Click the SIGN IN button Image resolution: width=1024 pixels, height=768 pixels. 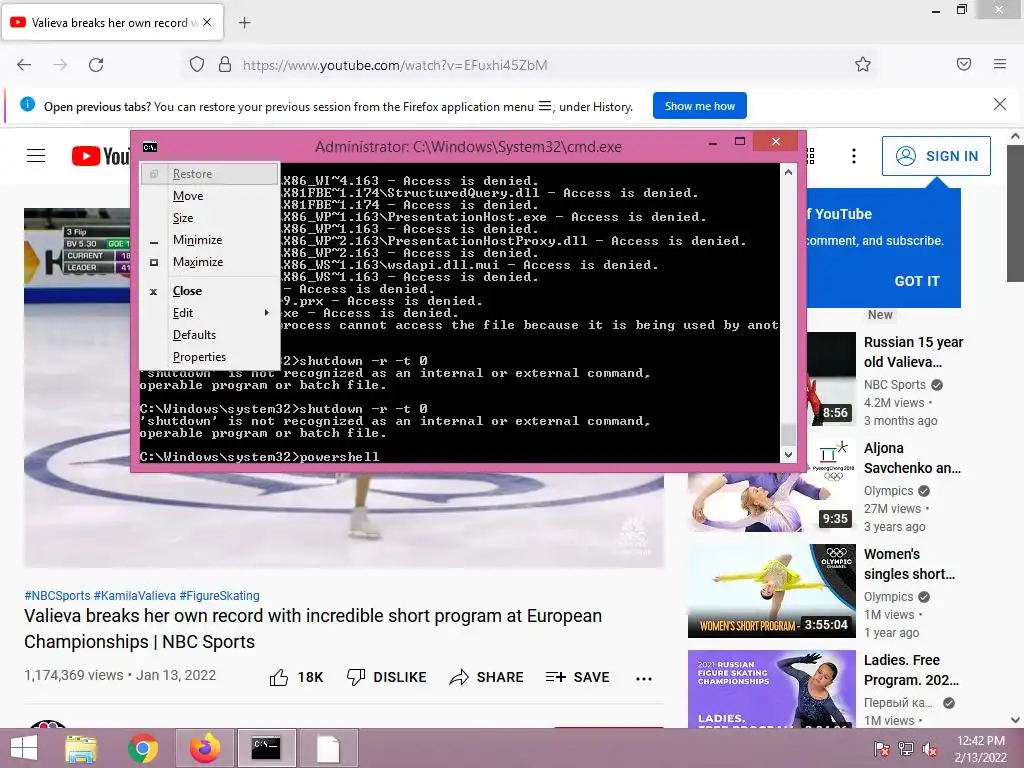pos(936,156)
